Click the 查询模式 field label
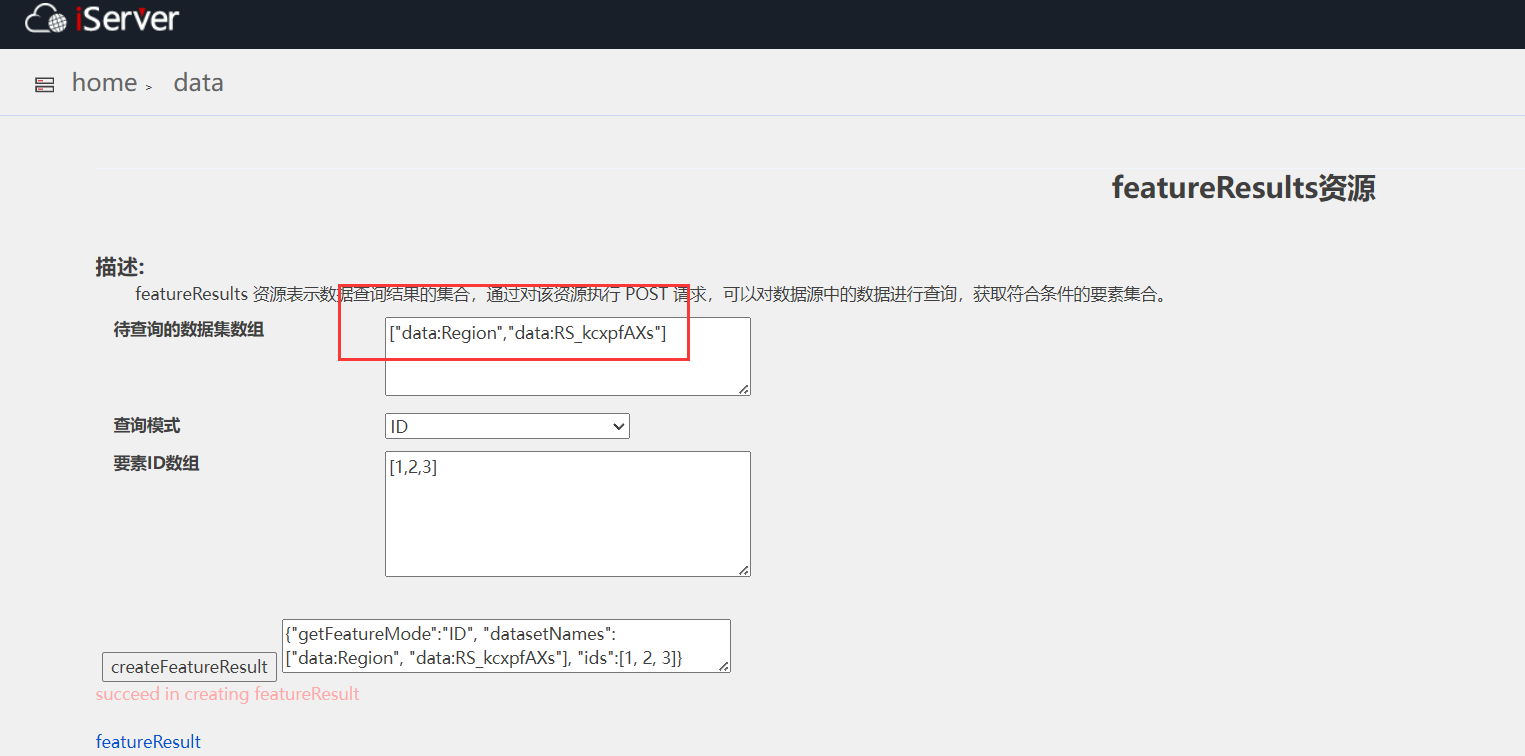1525x756 pixels. [147, 425]
